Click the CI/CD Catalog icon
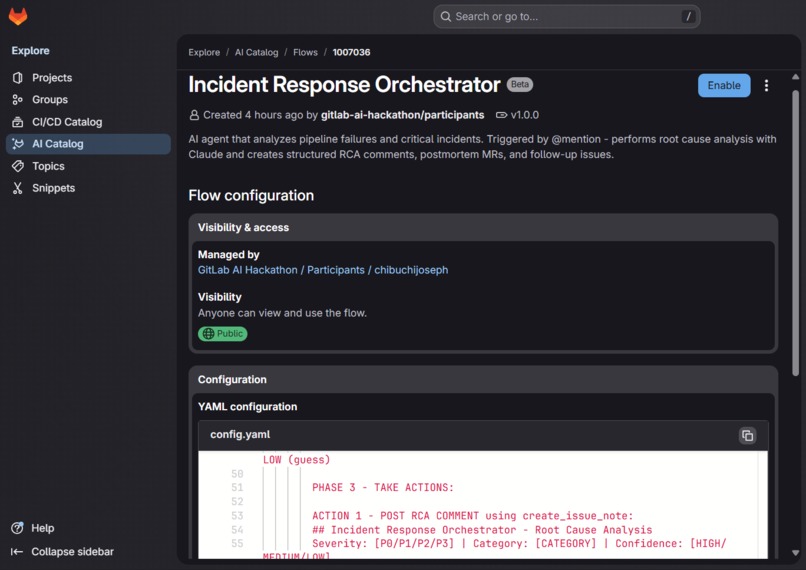The width and height of the screenshot is (806, 570). click(17, 122)
